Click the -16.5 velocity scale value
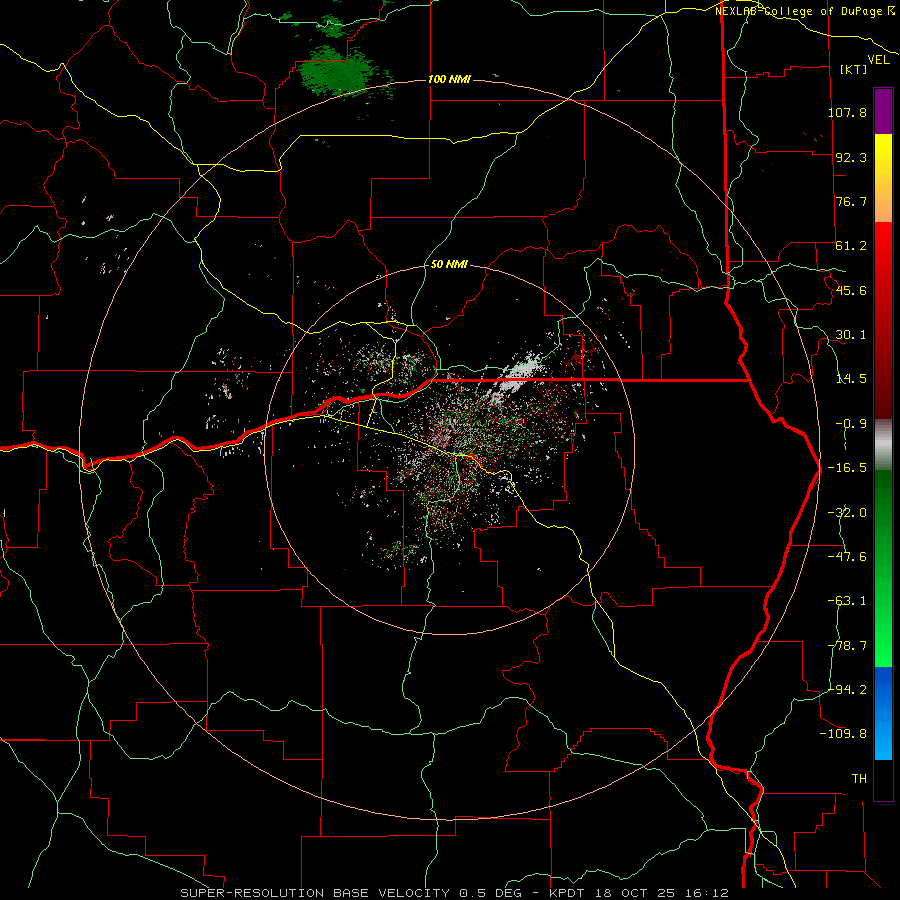The height and width of the screenshot is (900, 900). coord(847,468)
